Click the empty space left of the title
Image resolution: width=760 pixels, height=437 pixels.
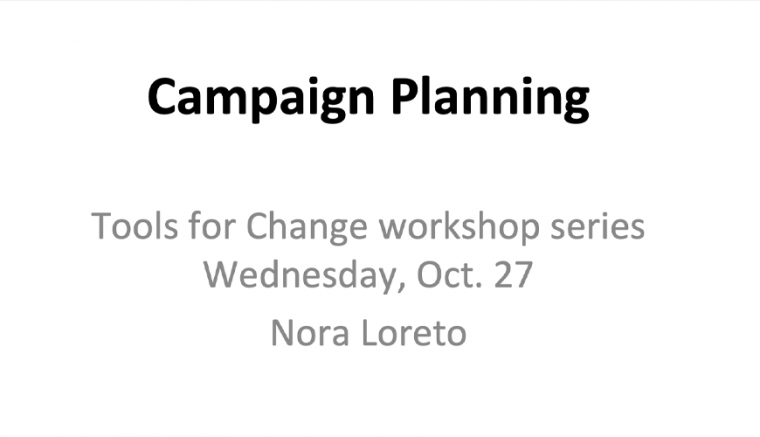pyautogui.click(x=73, y=98)
